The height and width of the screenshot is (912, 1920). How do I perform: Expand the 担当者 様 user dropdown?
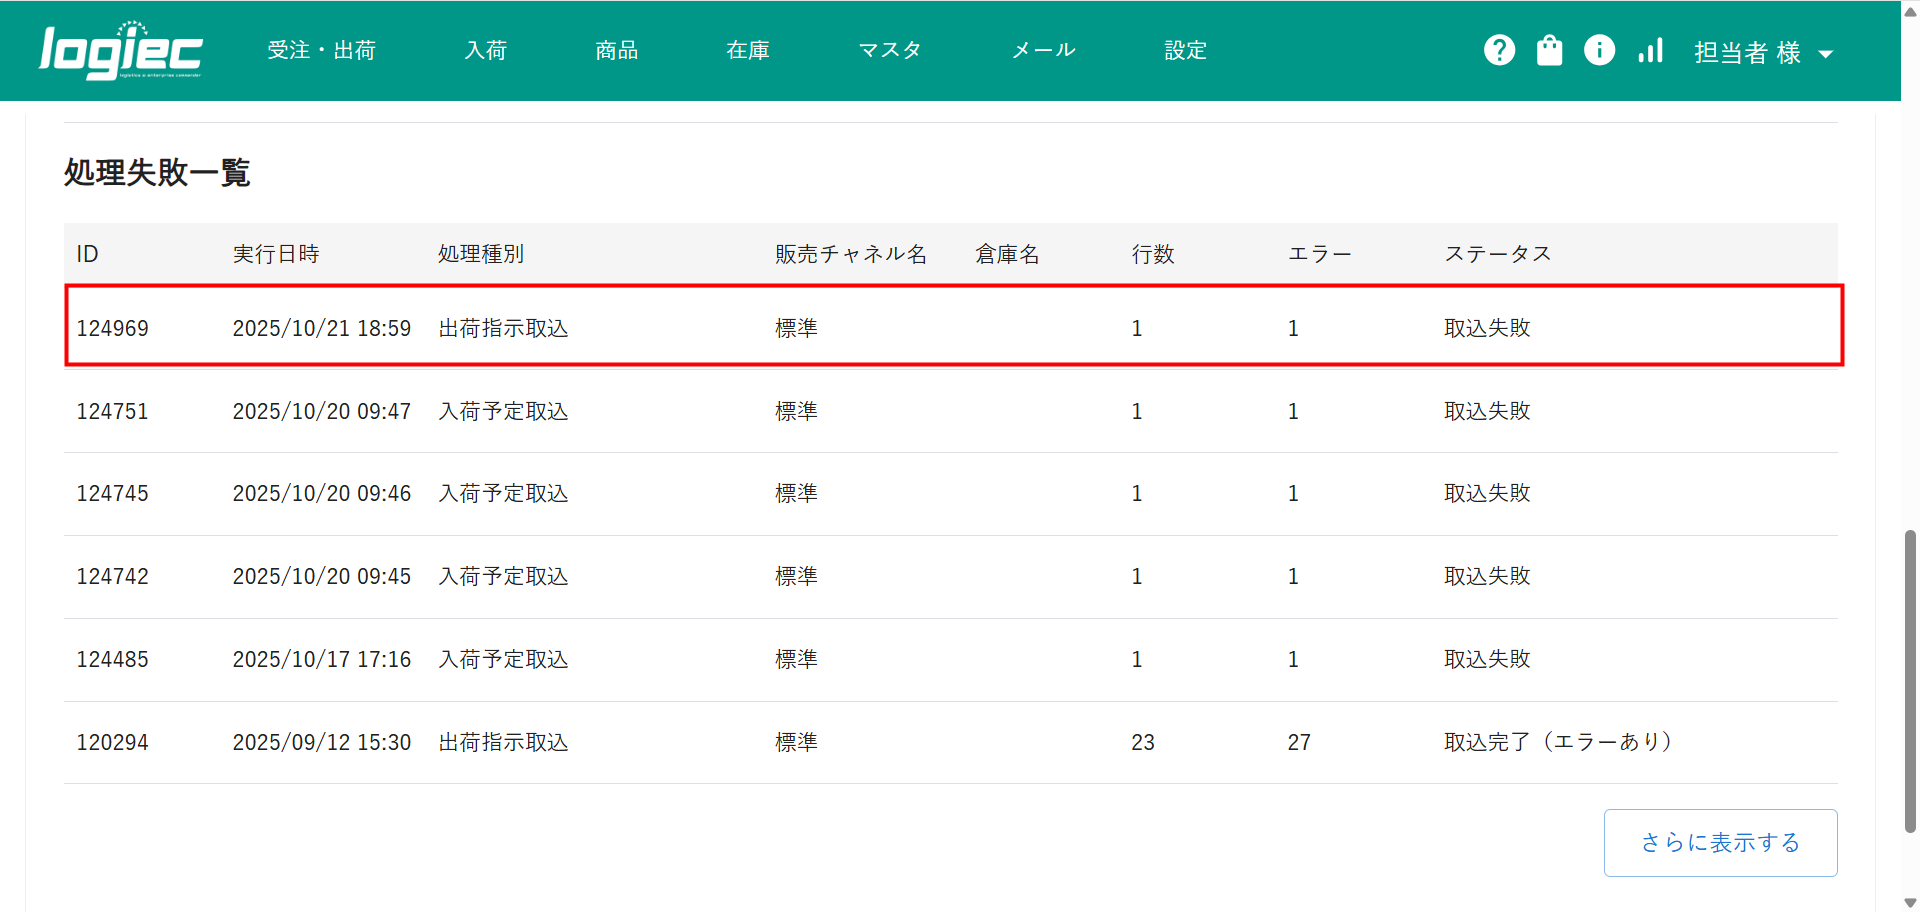[1763, 53]
